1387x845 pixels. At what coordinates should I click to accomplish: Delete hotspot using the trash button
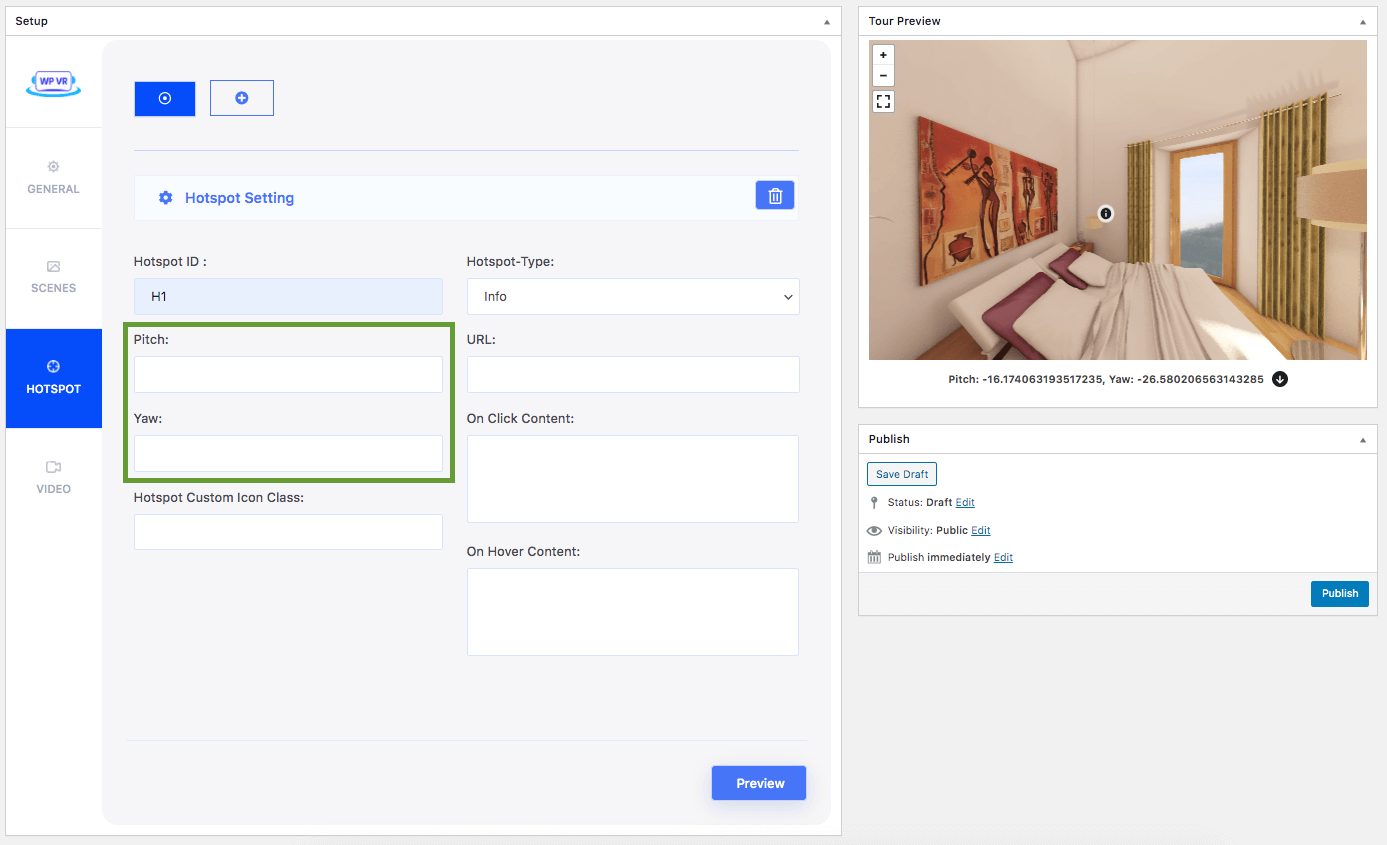(775, 196)
